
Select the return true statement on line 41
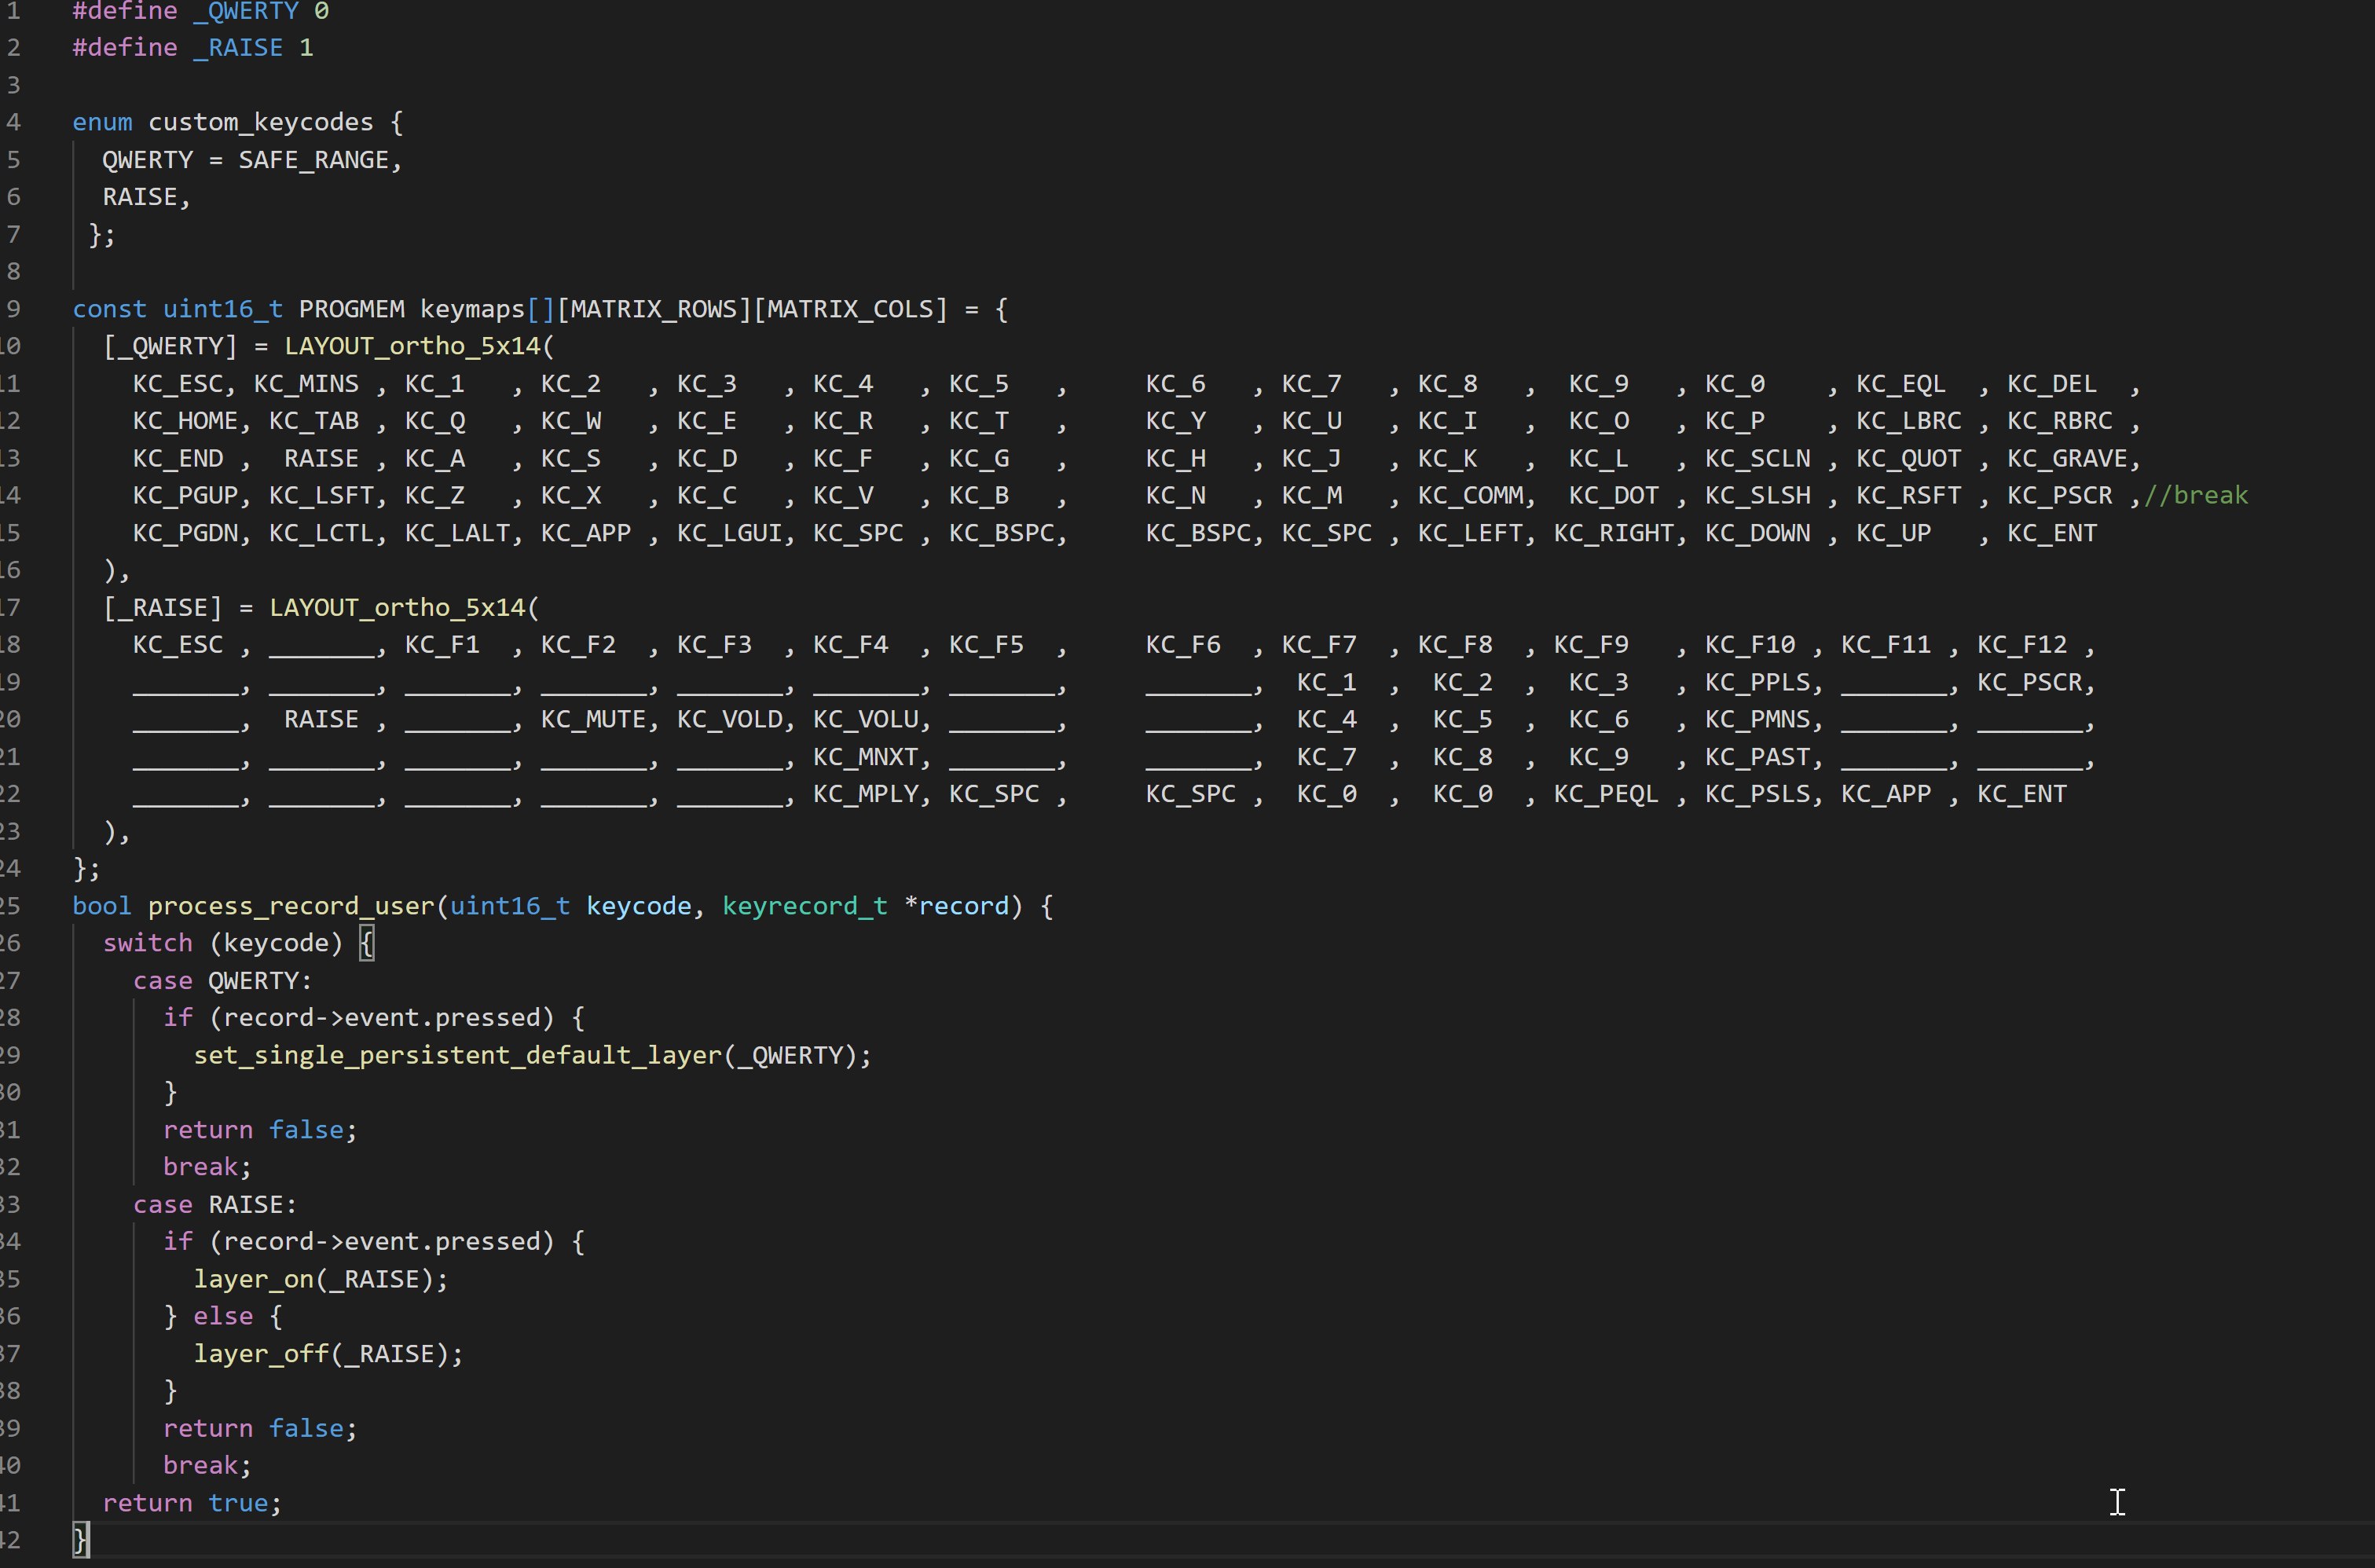[192, 1502]
